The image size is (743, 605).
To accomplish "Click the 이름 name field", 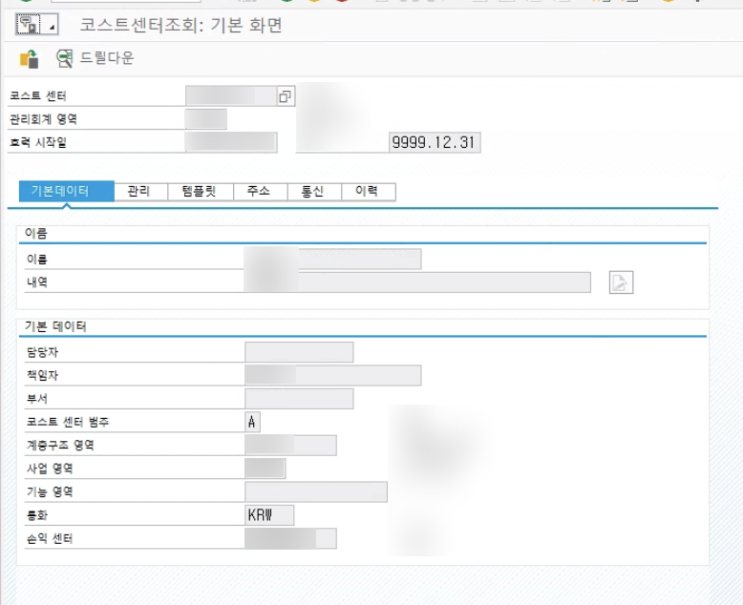I will coord(333,259).
